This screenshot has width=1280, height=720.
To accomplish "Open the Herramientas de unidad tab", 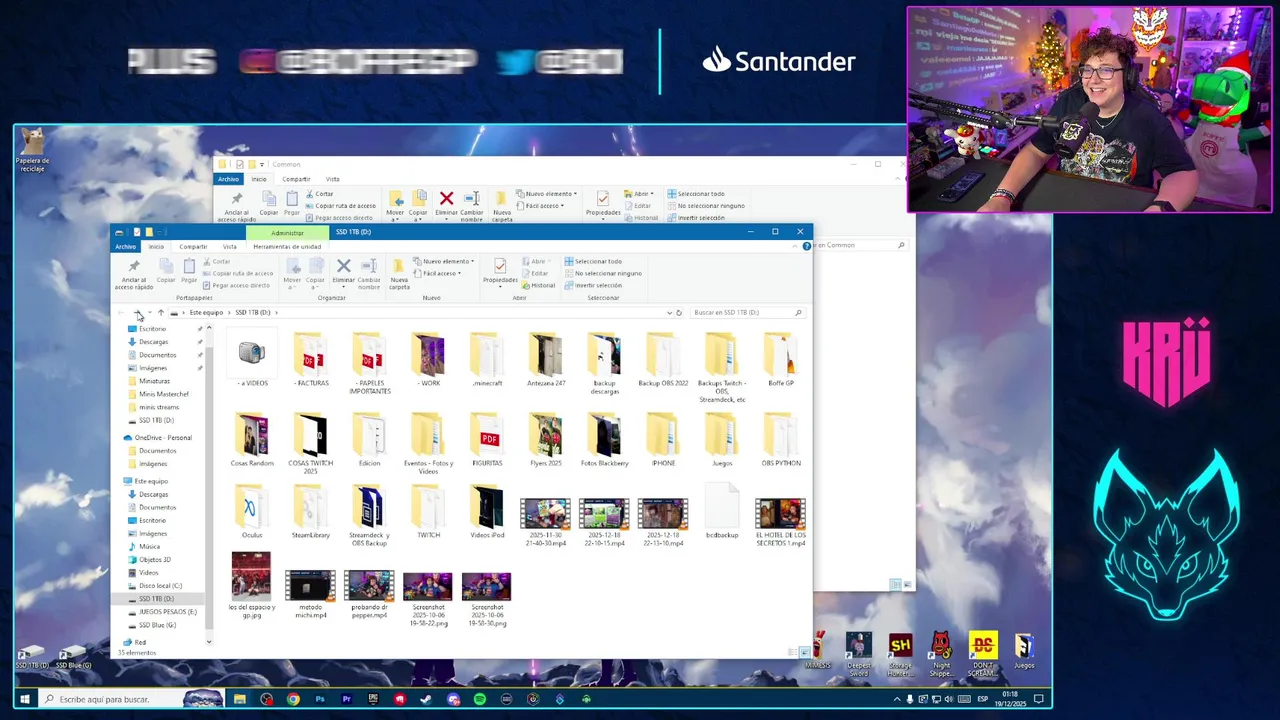I will tap(287, 246).
